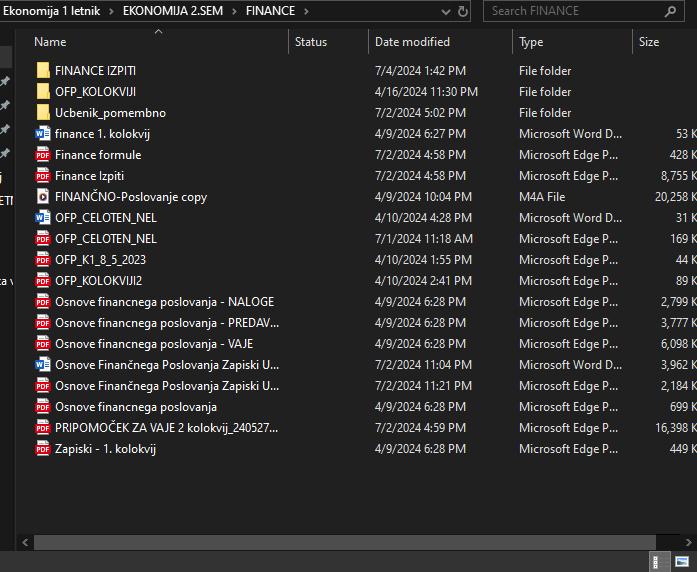Click the search magnifier icon
Screen dimensions: 697x572
click(671, 11)
